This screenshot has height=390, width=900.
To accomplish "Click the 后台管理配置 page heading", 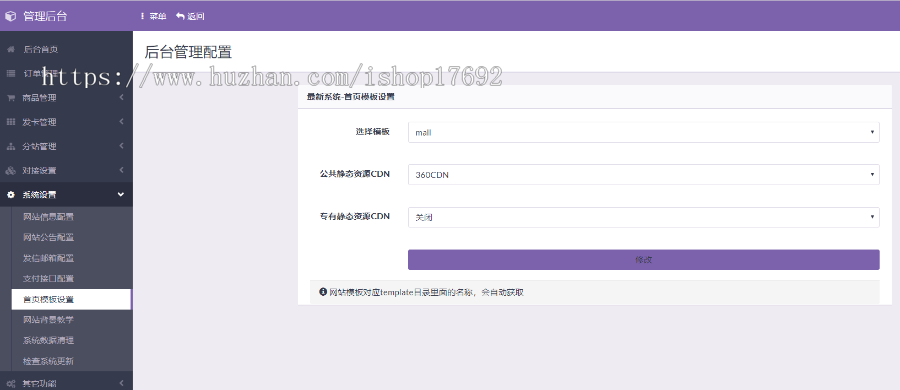I will pos(188,52).
